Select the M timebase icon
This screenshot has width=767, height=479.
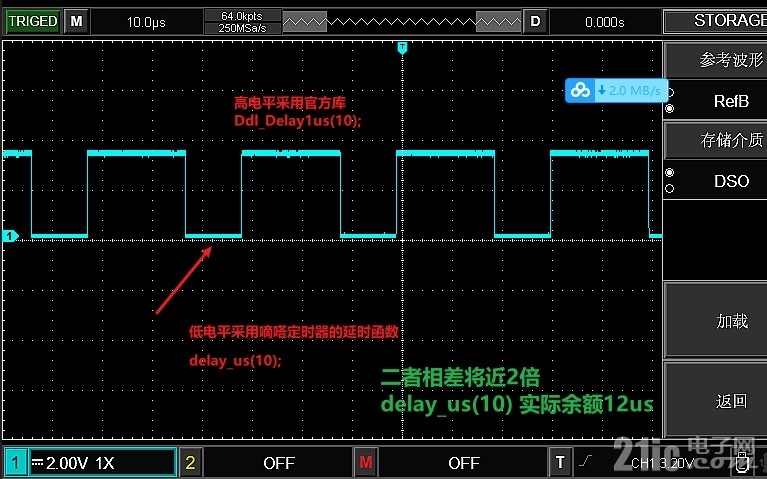76,22
